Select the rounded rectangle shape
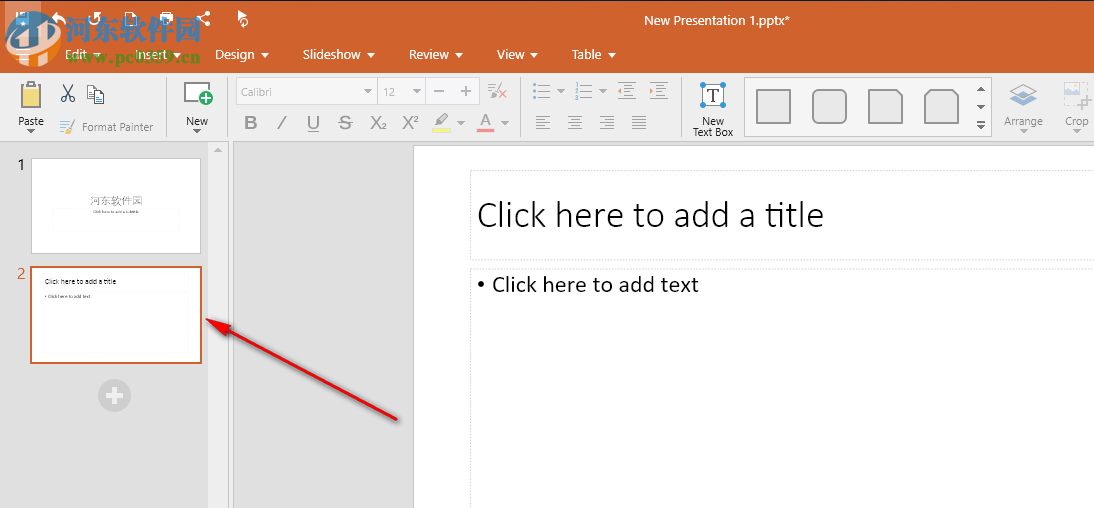The height and width of the screenshot is (508, 1094). 830,107
